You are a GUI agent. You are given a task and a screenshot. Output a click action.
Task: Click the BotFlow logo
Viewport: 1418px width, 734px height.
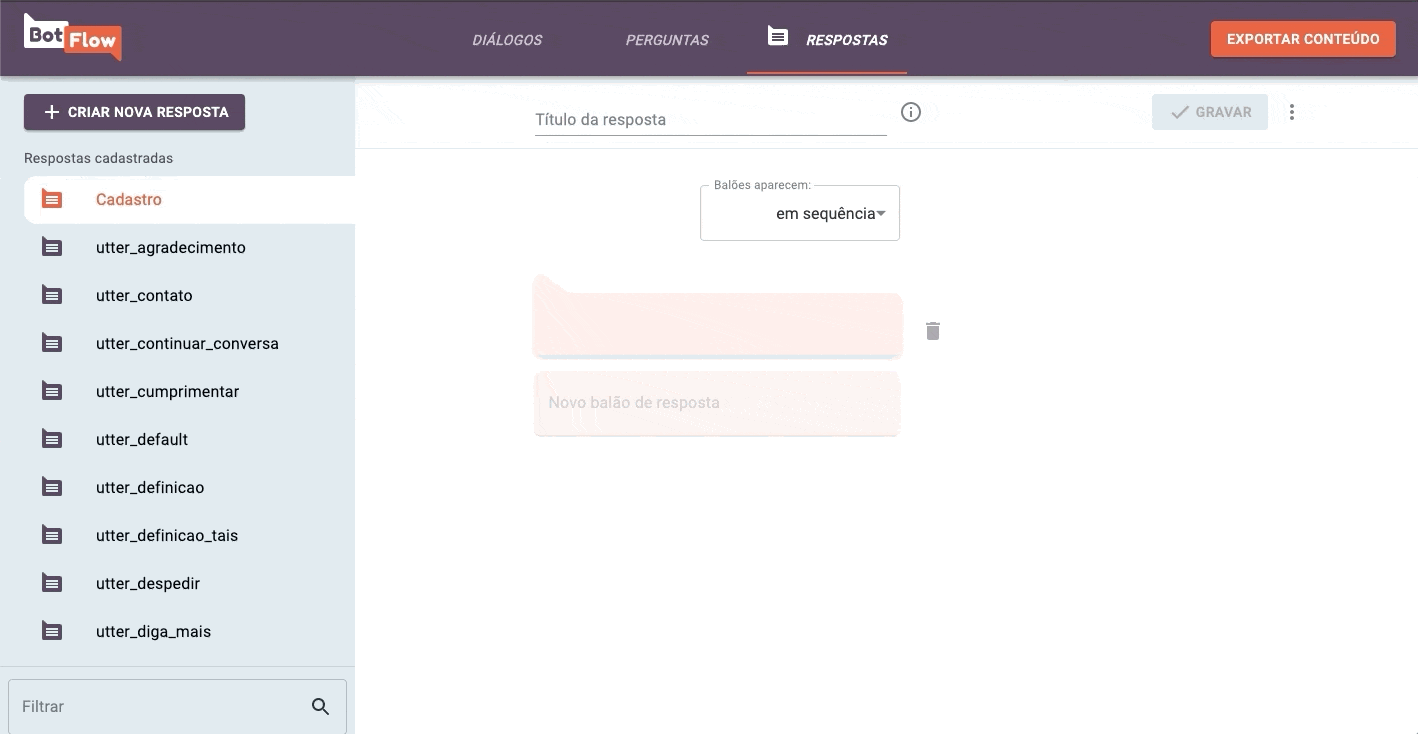(72, 38)
